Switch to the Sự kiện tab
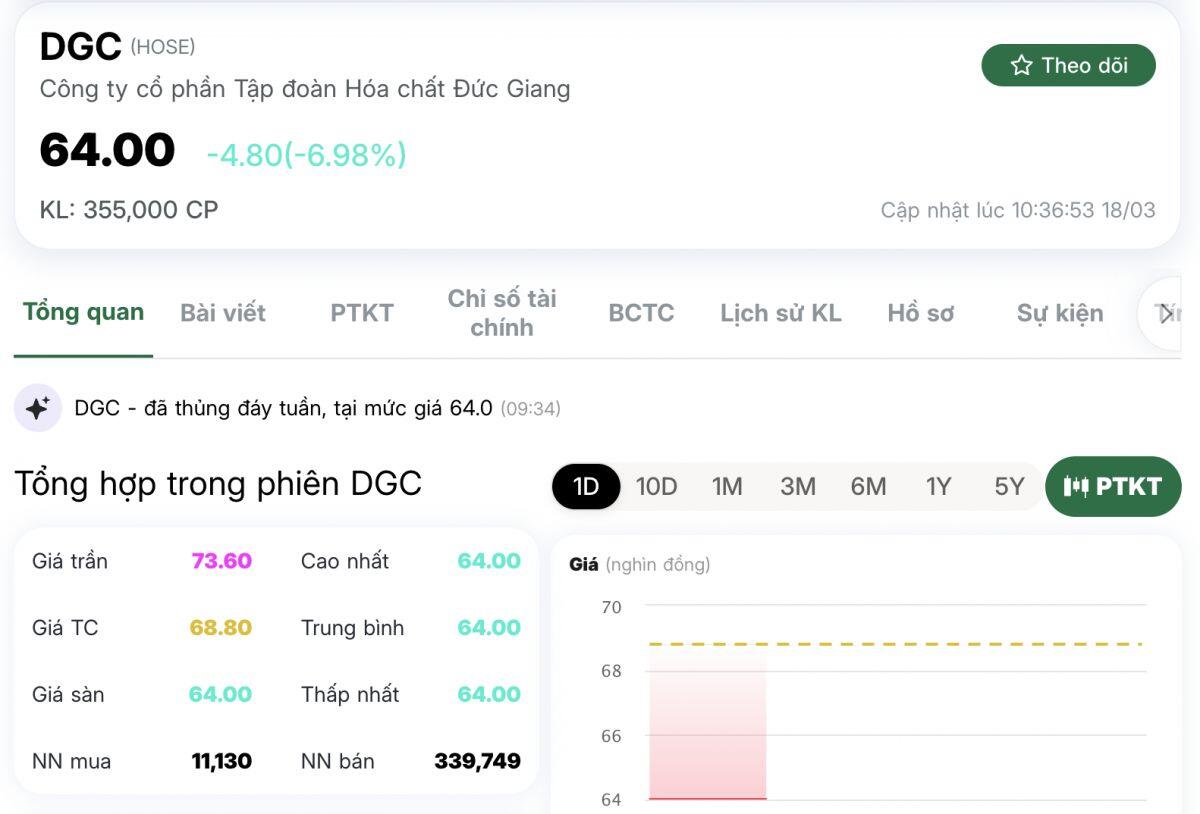Image resolution: width=1200 pixels, height=814 pixels. pos(1060,313)
